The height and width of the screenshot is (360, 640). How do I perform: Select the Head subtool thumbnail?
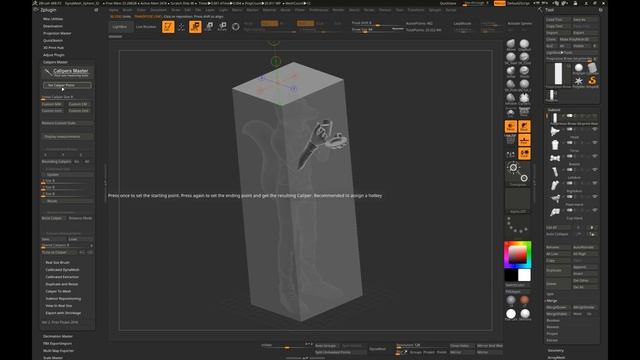pyautogui.click(x=555, y=131)
